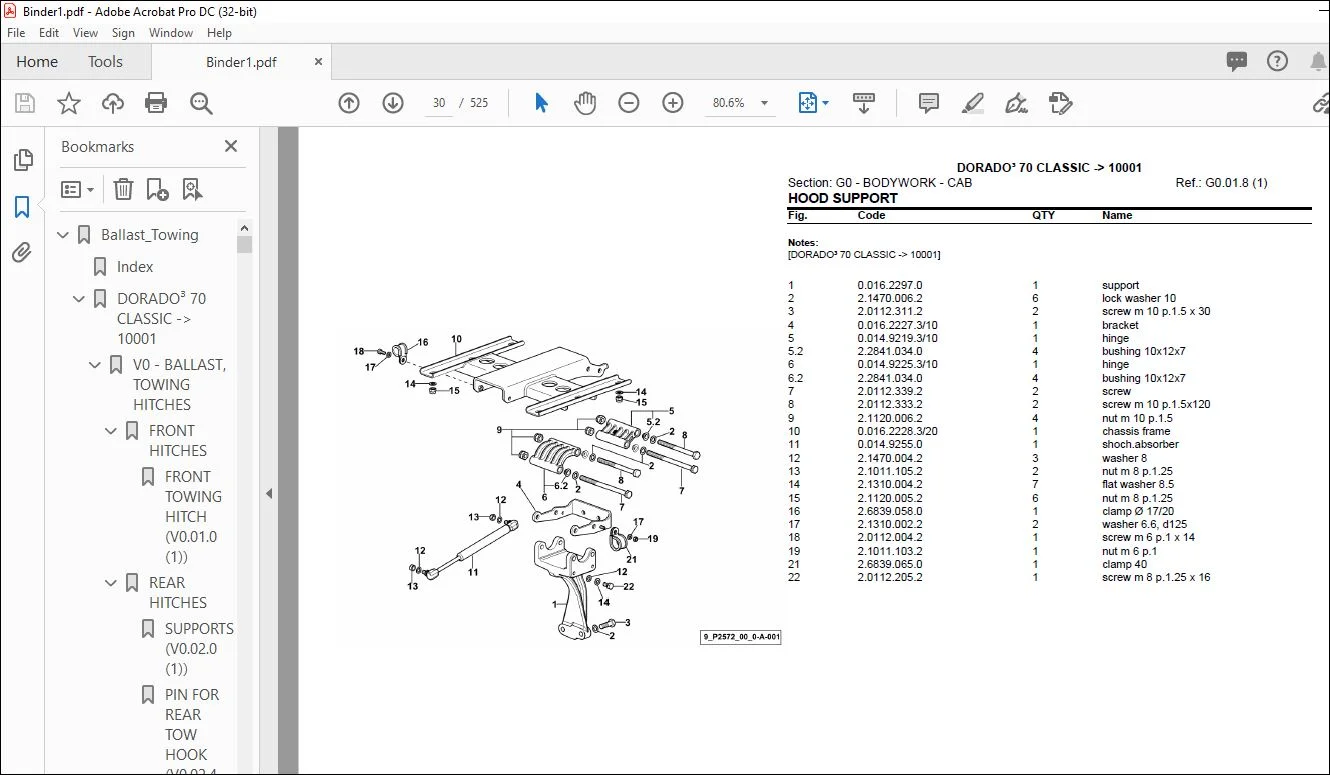Switch to the Home tab
Viewport: 1330px width, 775px height.
coord(37,62)
